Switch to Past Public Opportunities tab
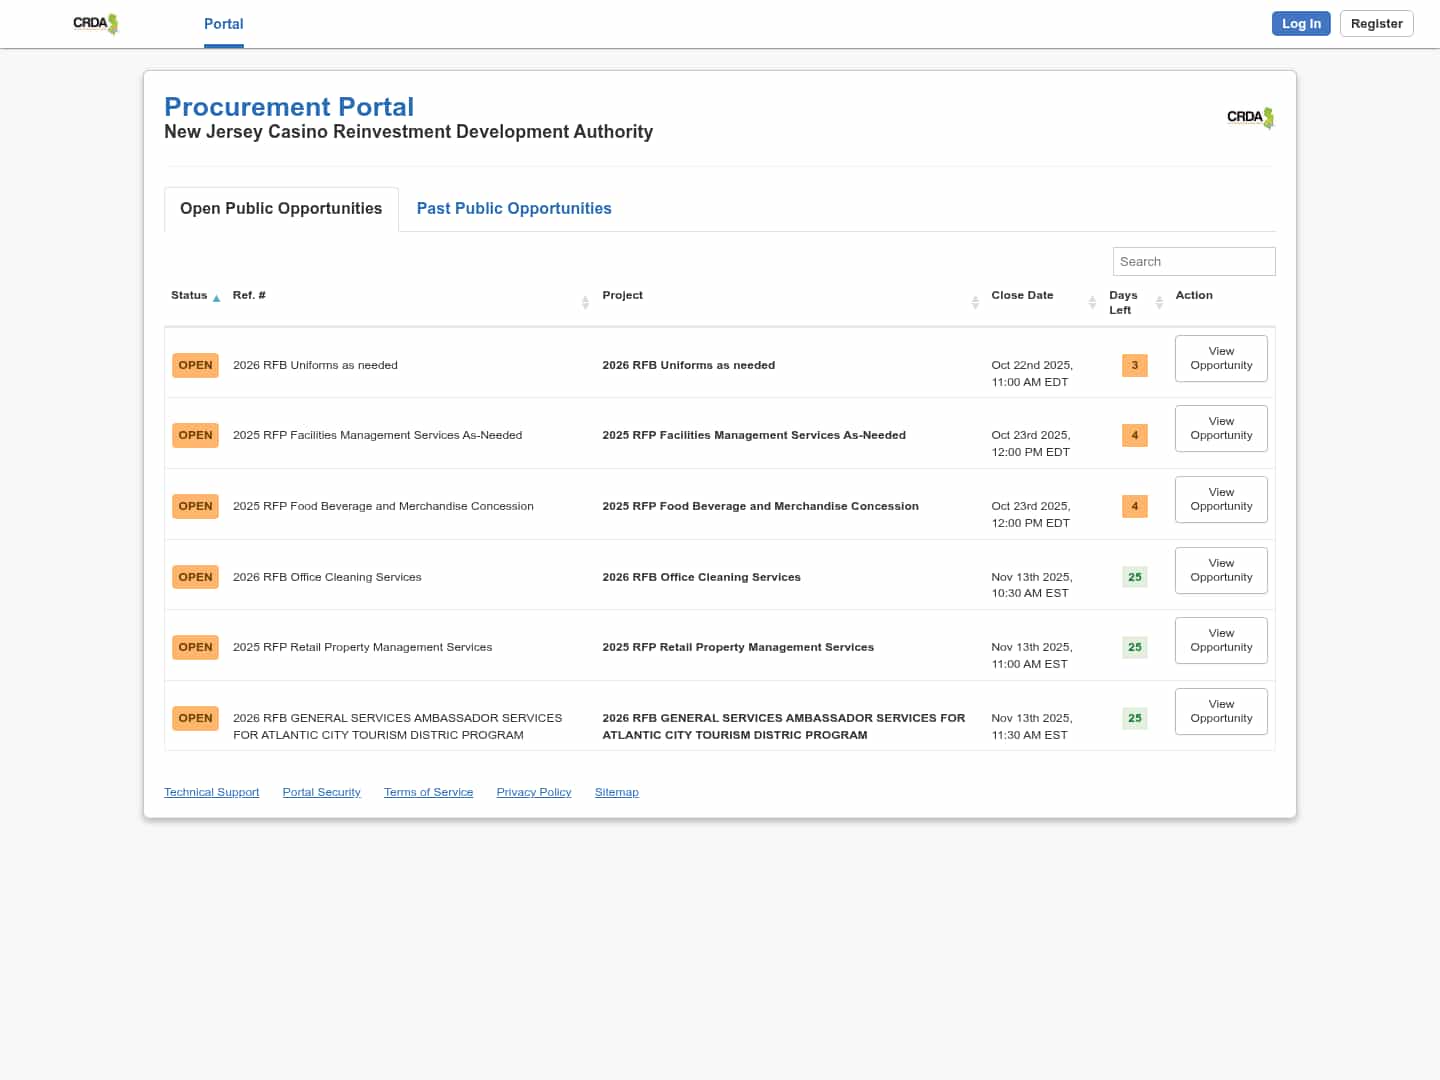The width and height of the screenshot is (1440, 1080). [514, 208]
